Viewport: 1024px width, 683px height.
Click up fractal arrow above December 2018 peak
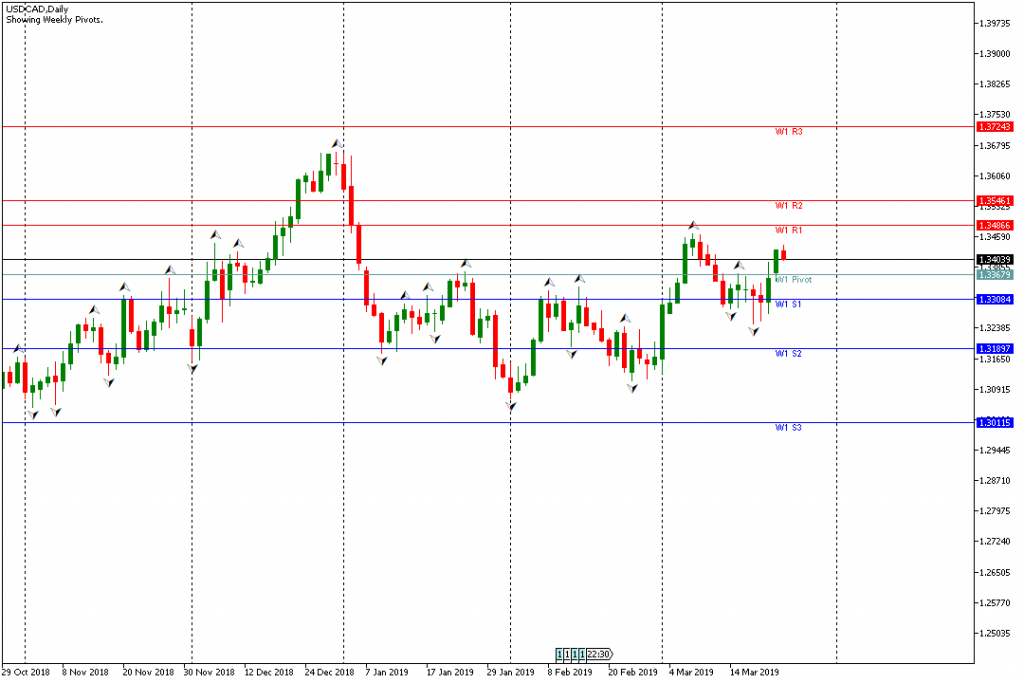tap(337, 143)
